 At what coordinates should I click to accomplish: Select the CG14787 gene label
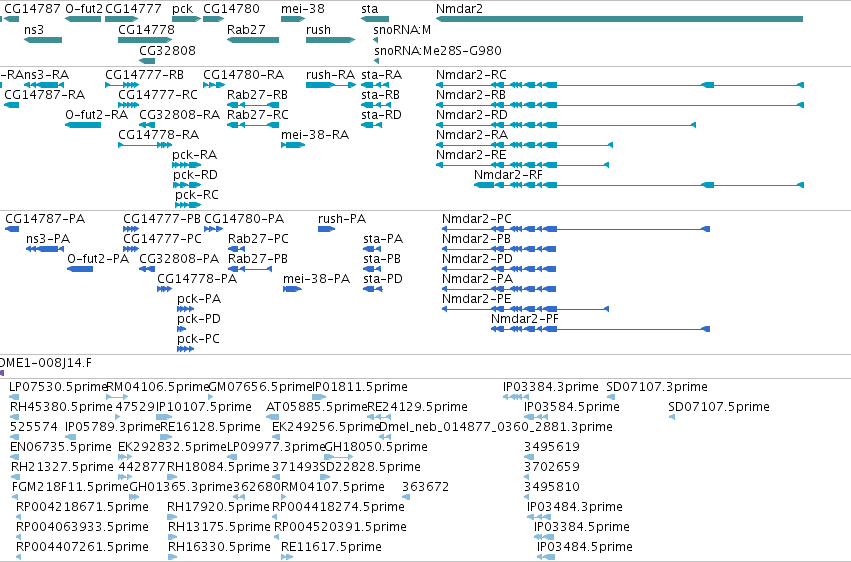tap(32, 9)
